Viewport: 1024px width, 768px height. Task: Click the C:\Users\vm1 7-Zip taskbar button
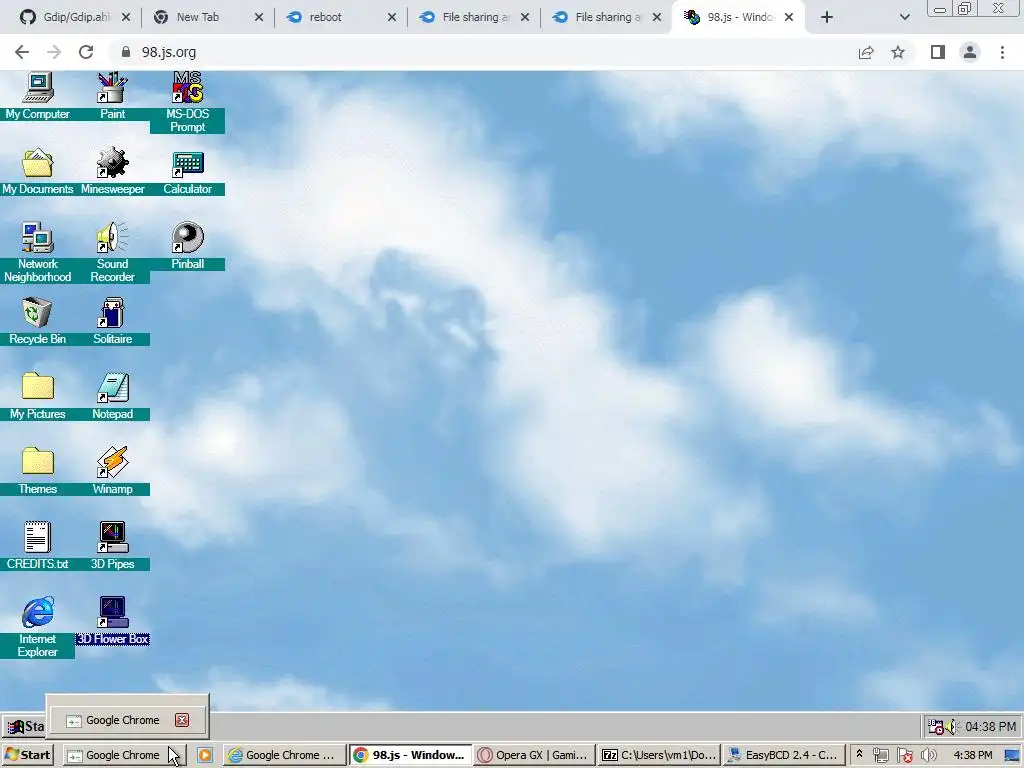click(660, 755)
